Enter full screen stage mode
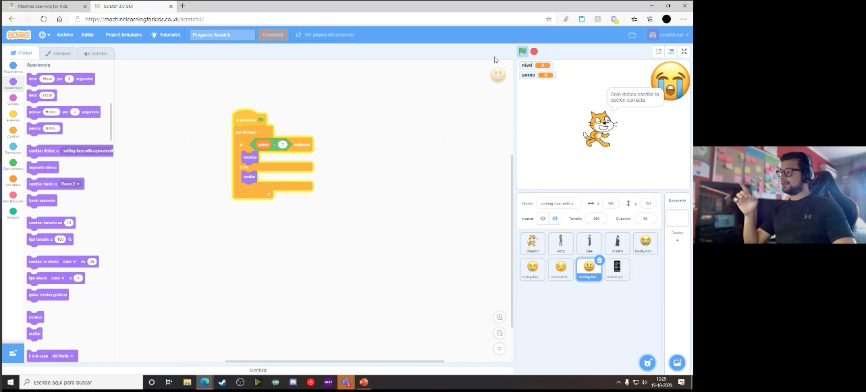 pyautogui.click(x=684, y=51)
